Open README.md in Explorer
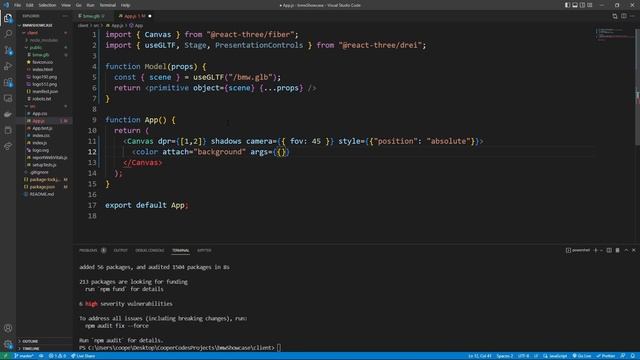The width and height of the screenshot is (640, 360). [x=44, y=194]
